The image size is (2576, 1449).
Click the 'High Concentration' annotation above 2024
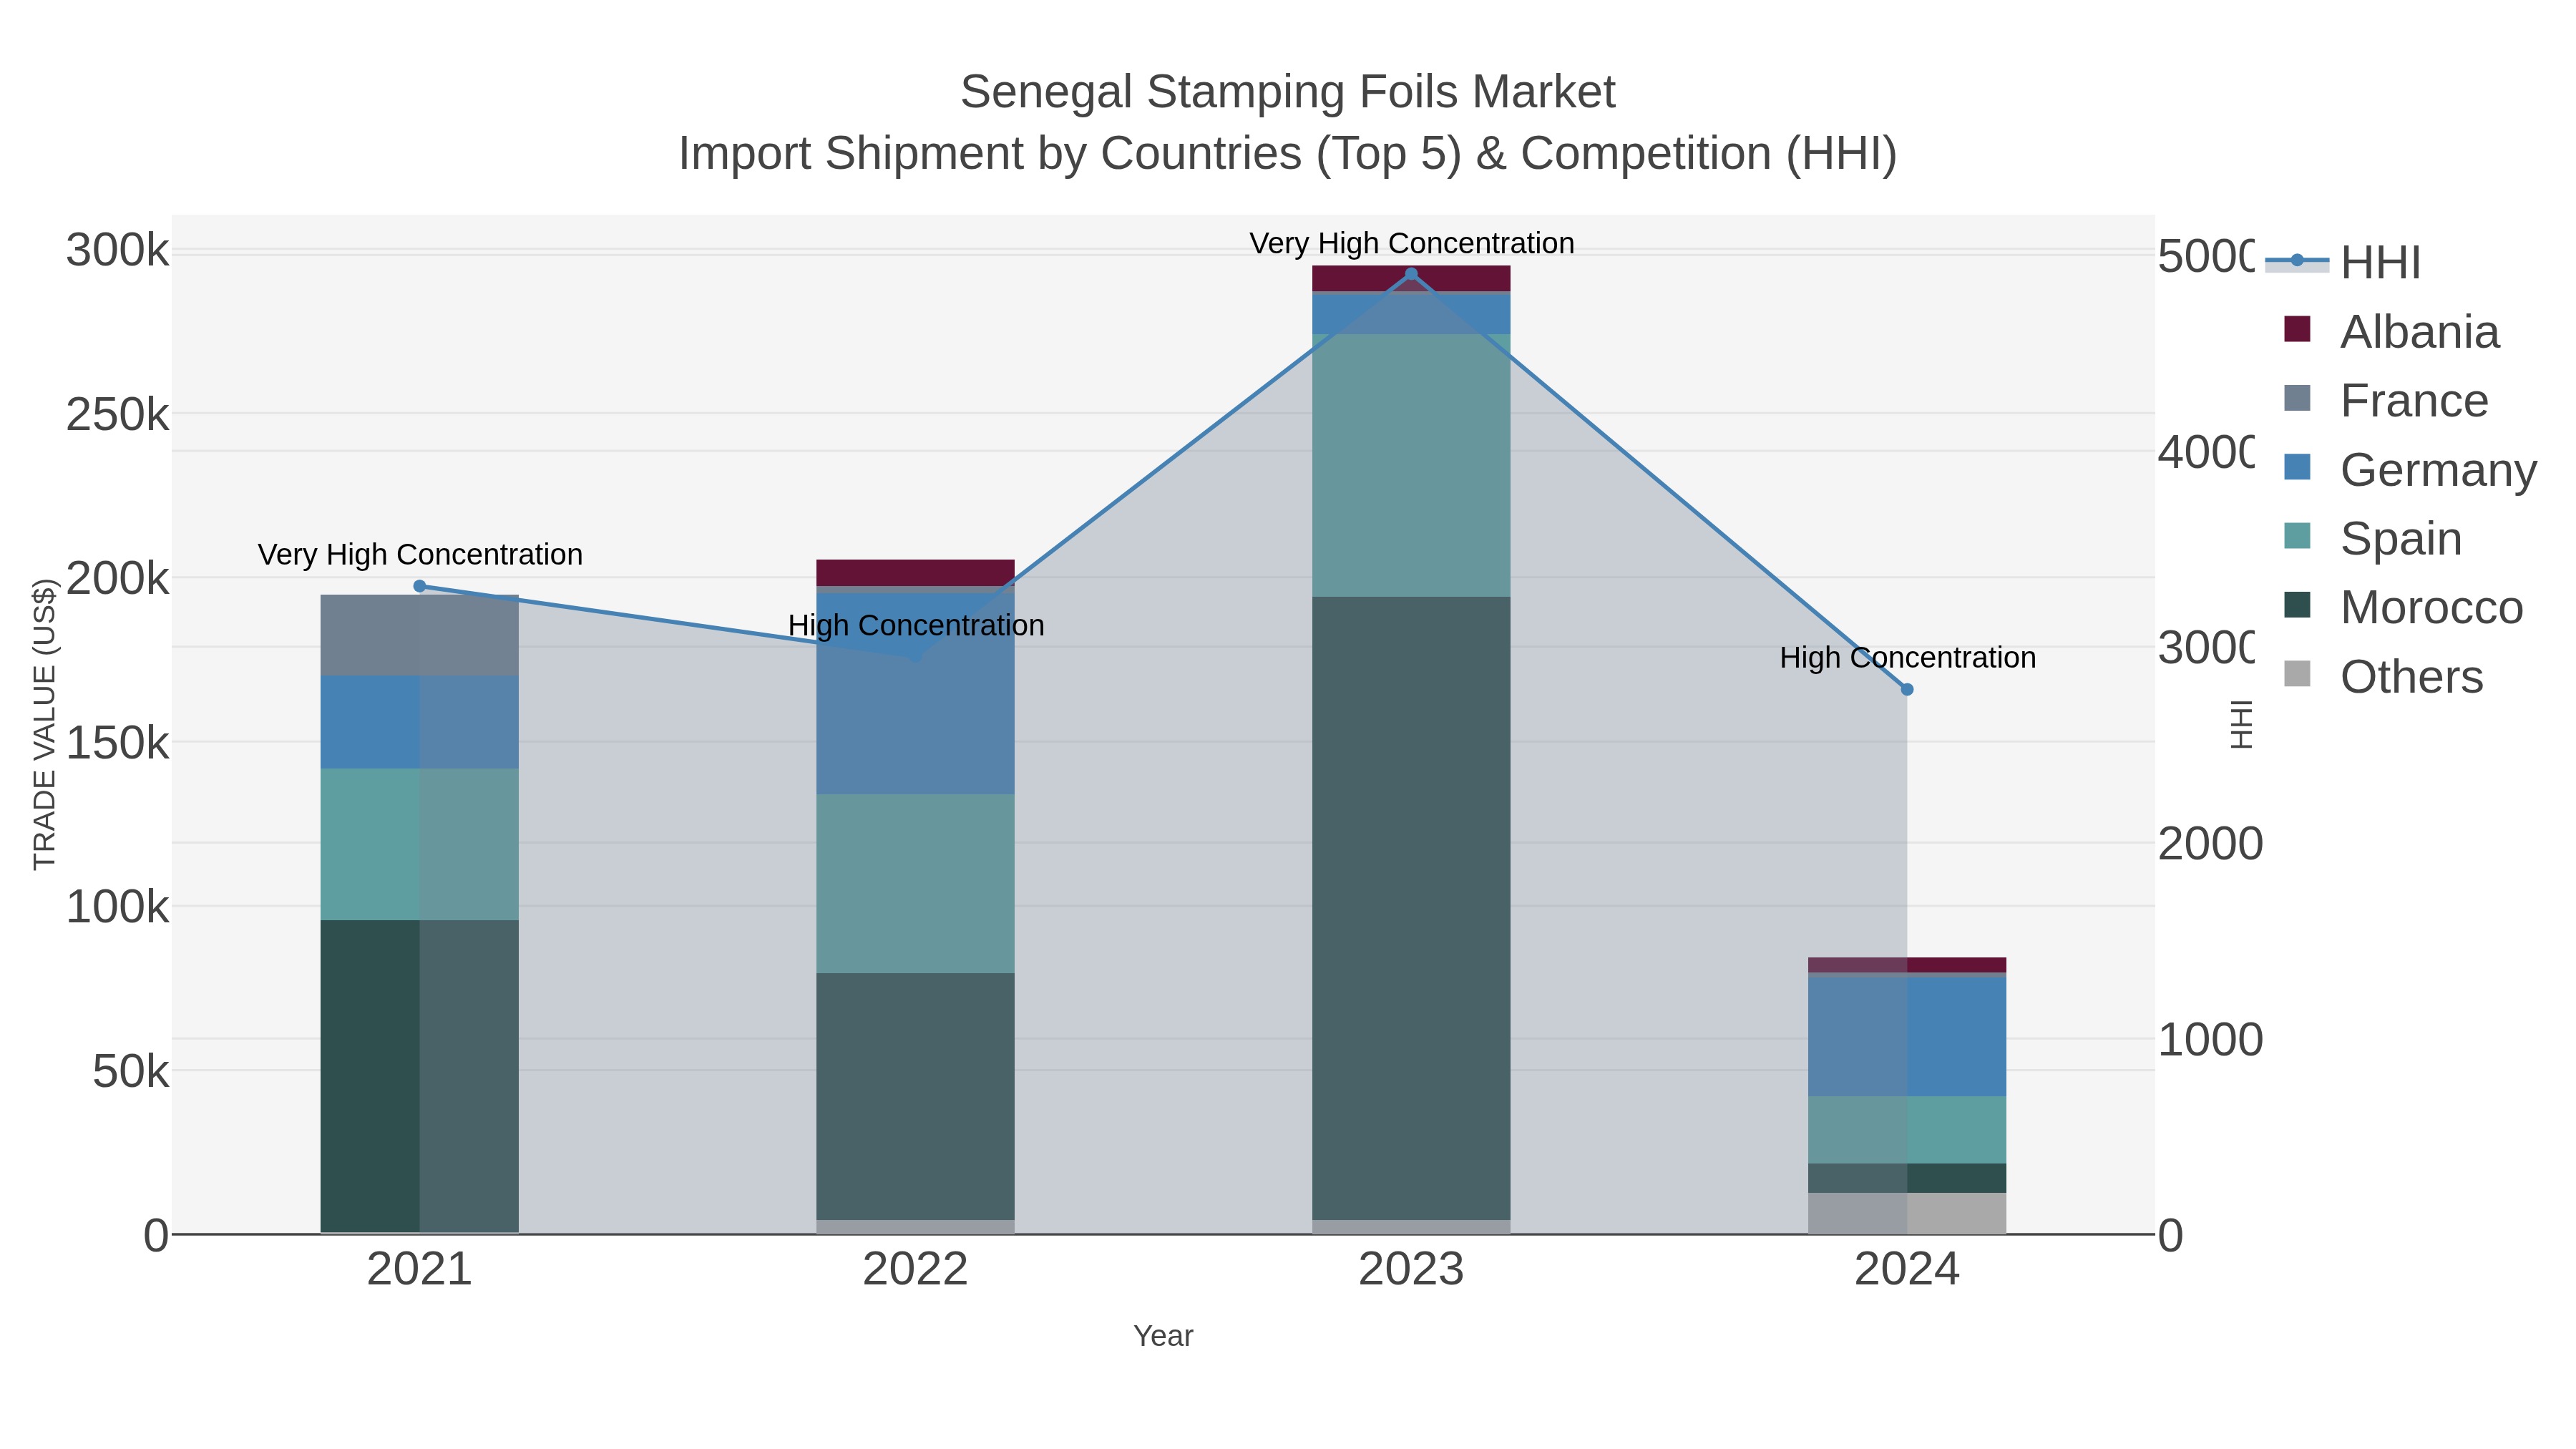click(x=1908, y=657)
